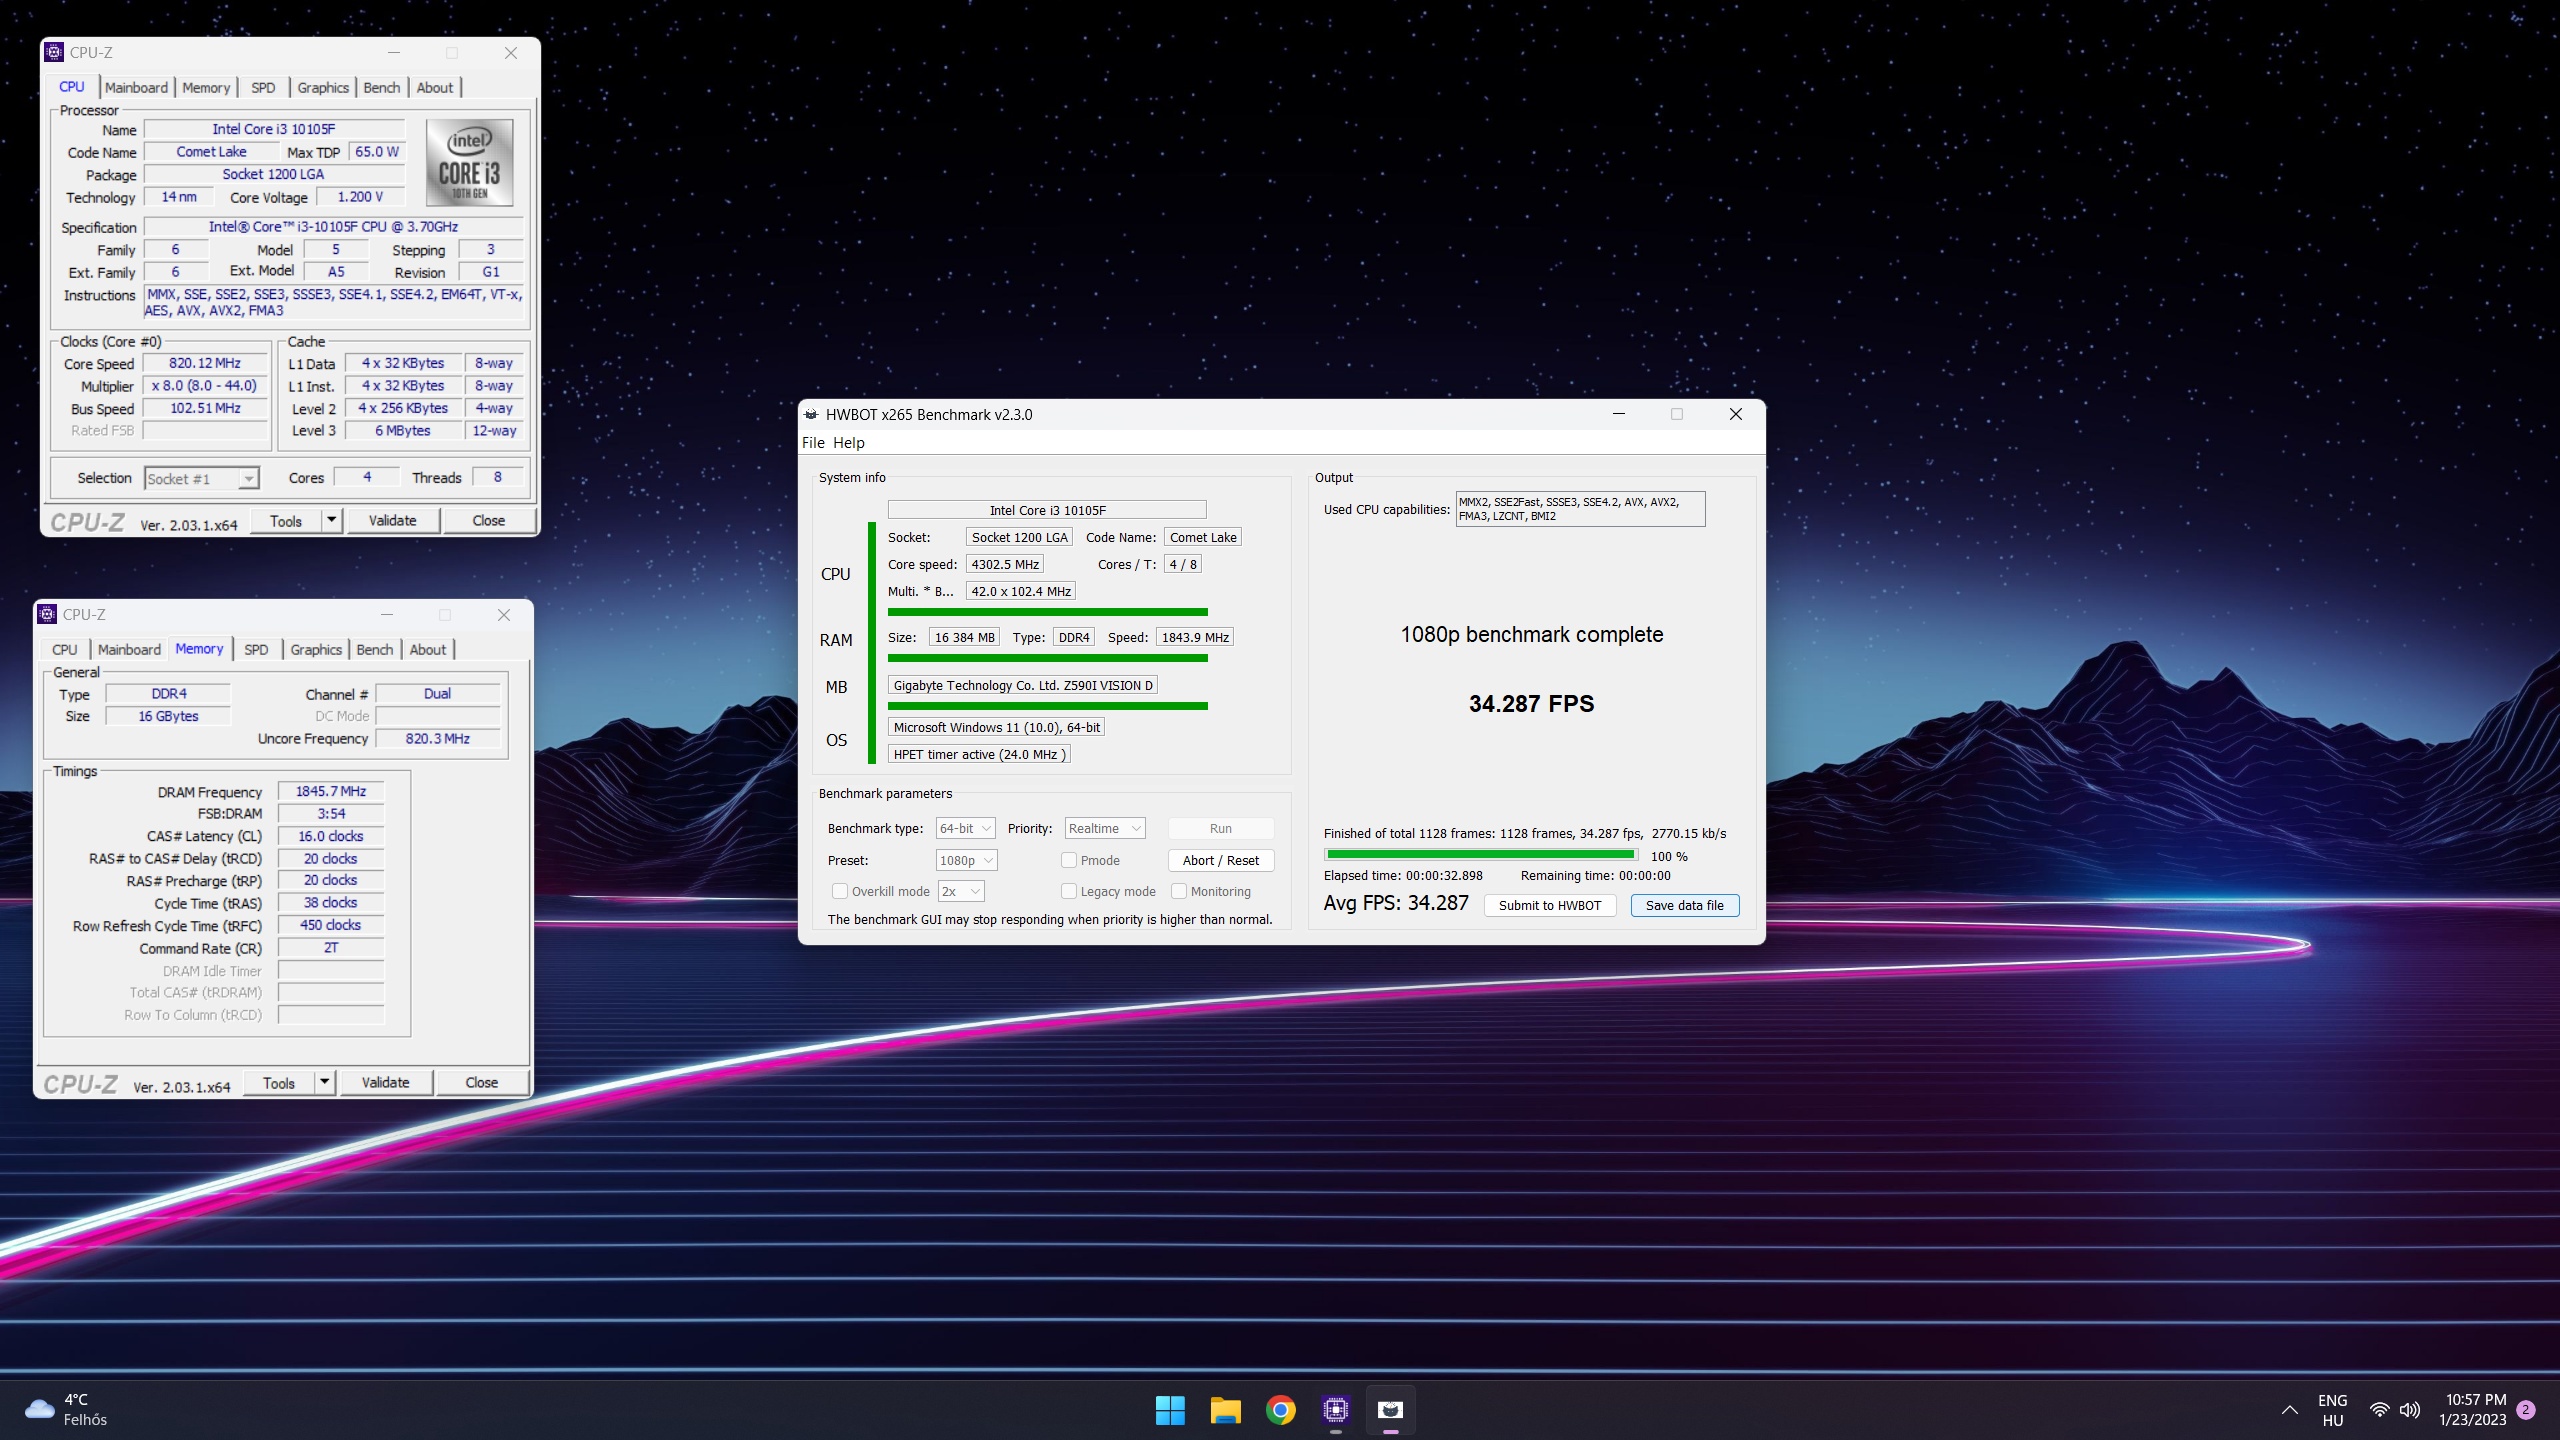Viewport: 2560px width, 1440px height.
Task: Enable the Legacy mode checkbox
Action: pos(1069,891)
